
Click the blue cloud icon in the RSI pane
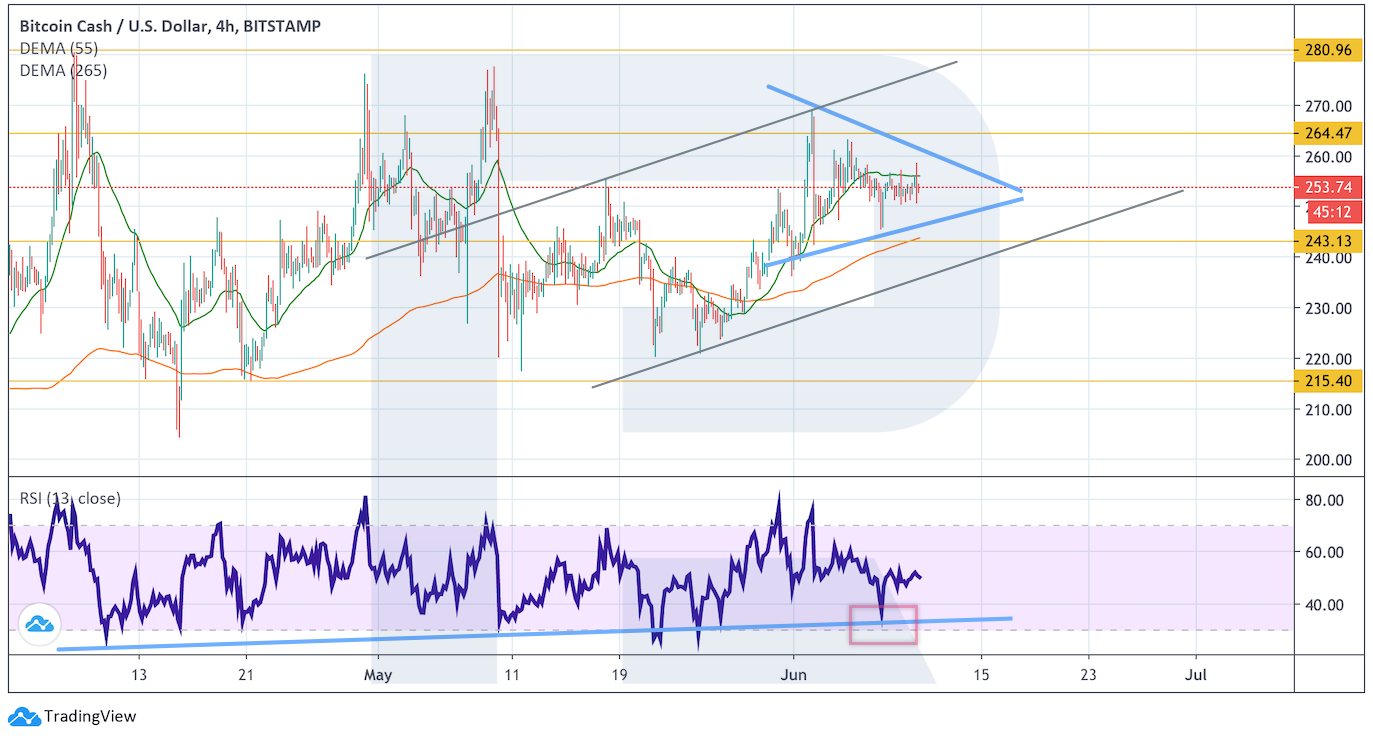click(x=39, y=625)
